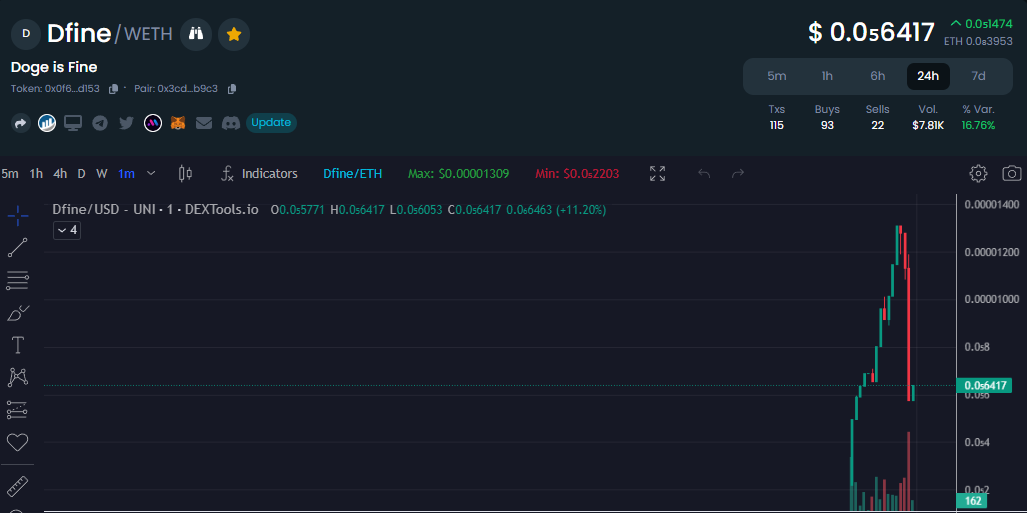
Task: Open chart settings gear icon
Action: (978, 174)
